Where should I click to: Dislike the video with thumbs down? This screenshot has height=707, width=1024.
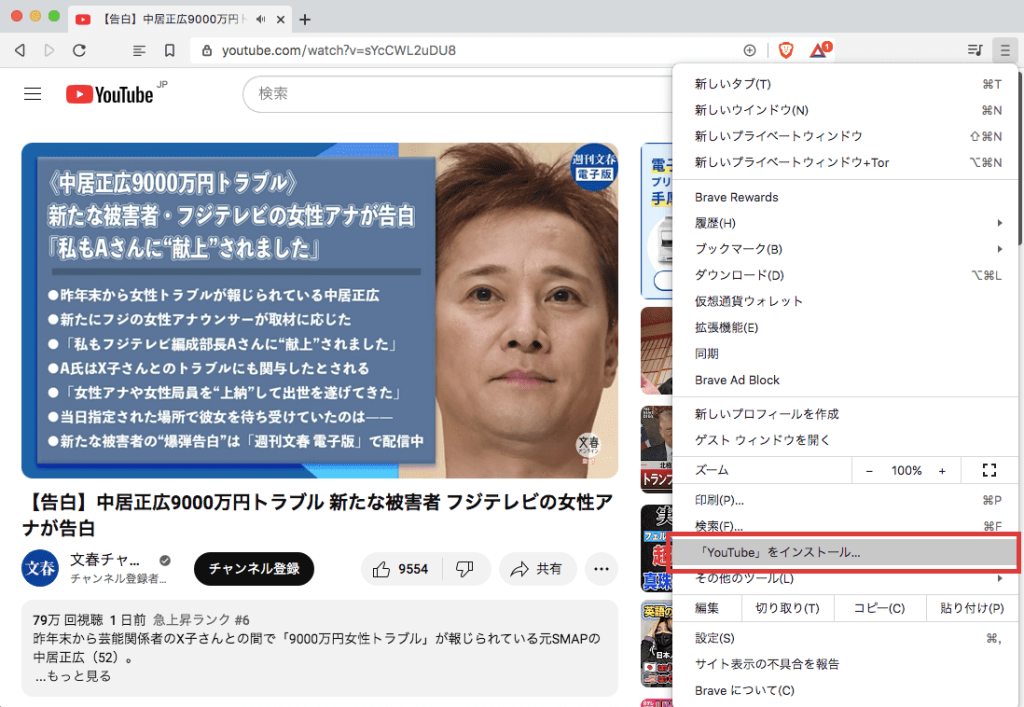click(465, 569)
